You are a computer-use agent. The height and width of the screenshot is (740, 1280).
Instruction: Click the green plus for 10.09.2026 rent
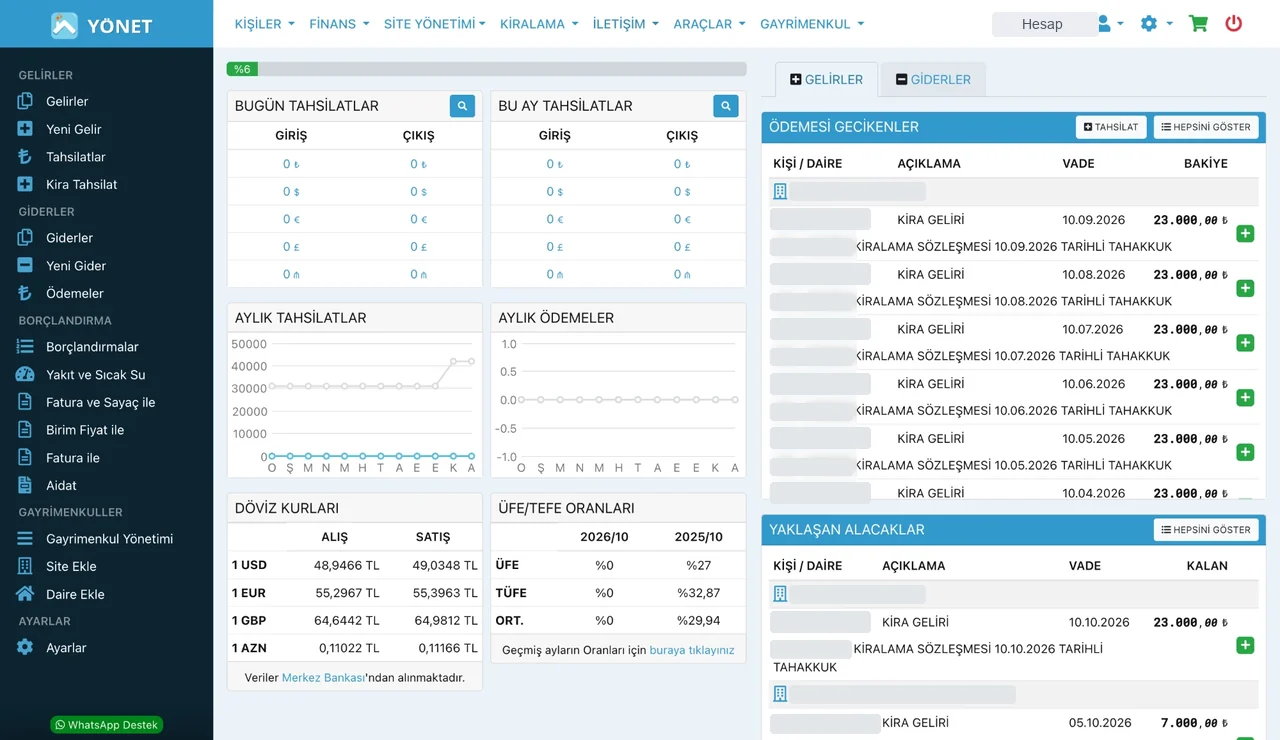(x=1245, y=234)
